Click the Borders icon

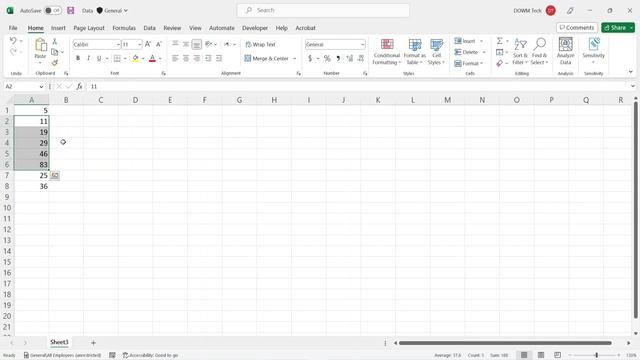click(117, 58)
